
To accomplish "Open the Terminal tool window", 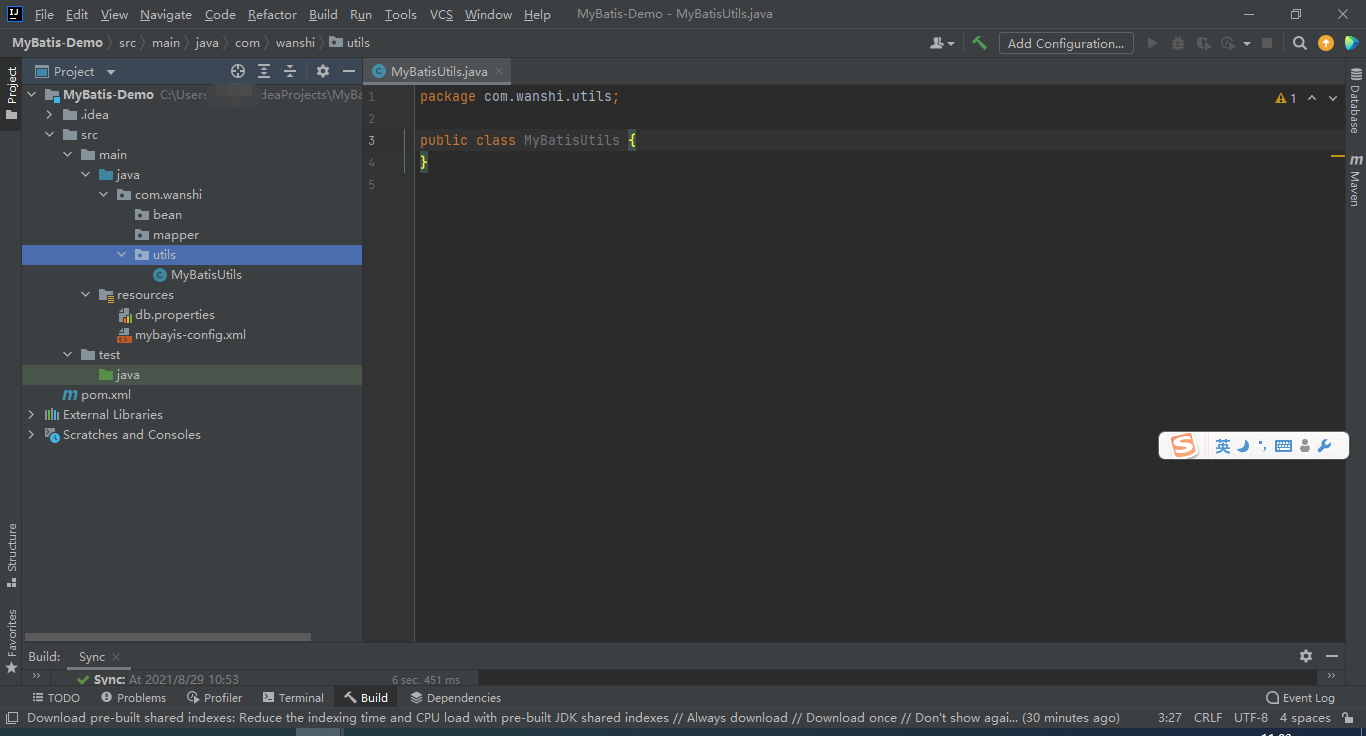I will [x=293, y=698].
